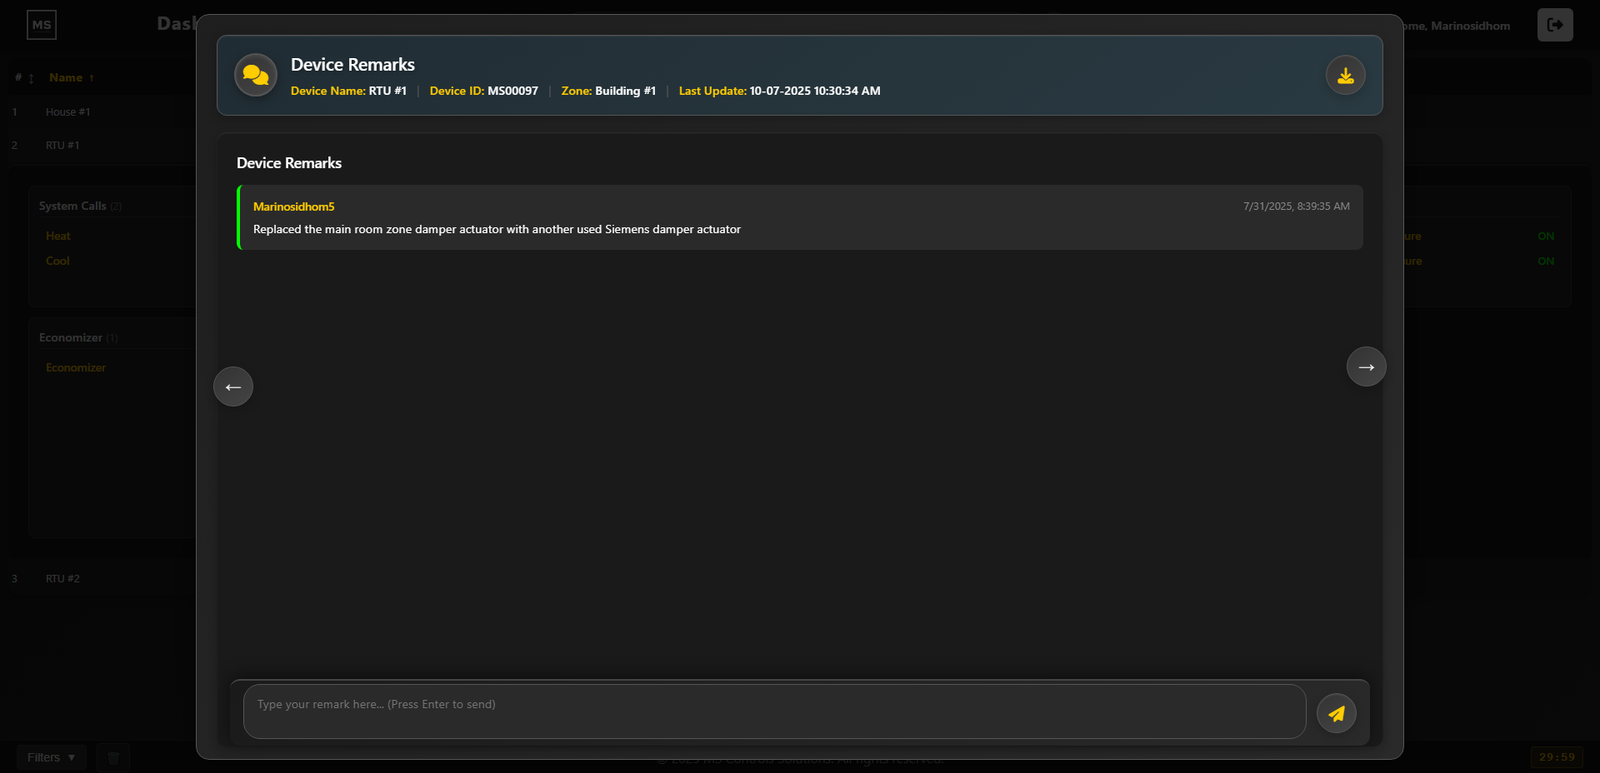The image size is (1600, 773).
Task: Open the Filters dropdown
Action: click(51, 758)
